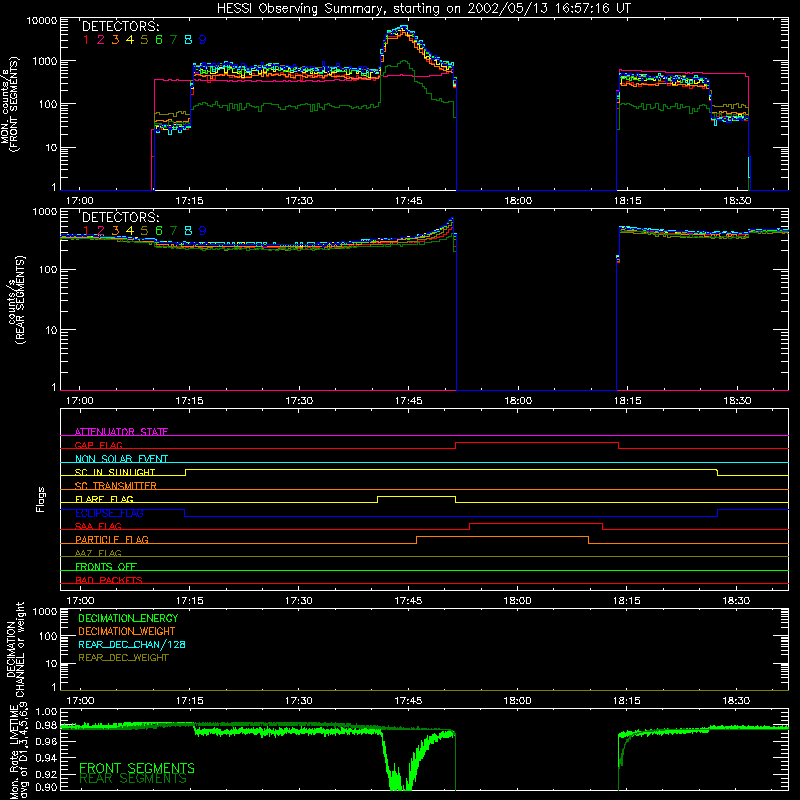Click the 1.00 tick on livetime axis
This screenshot has width=800, height=800.
pos(46,712)
